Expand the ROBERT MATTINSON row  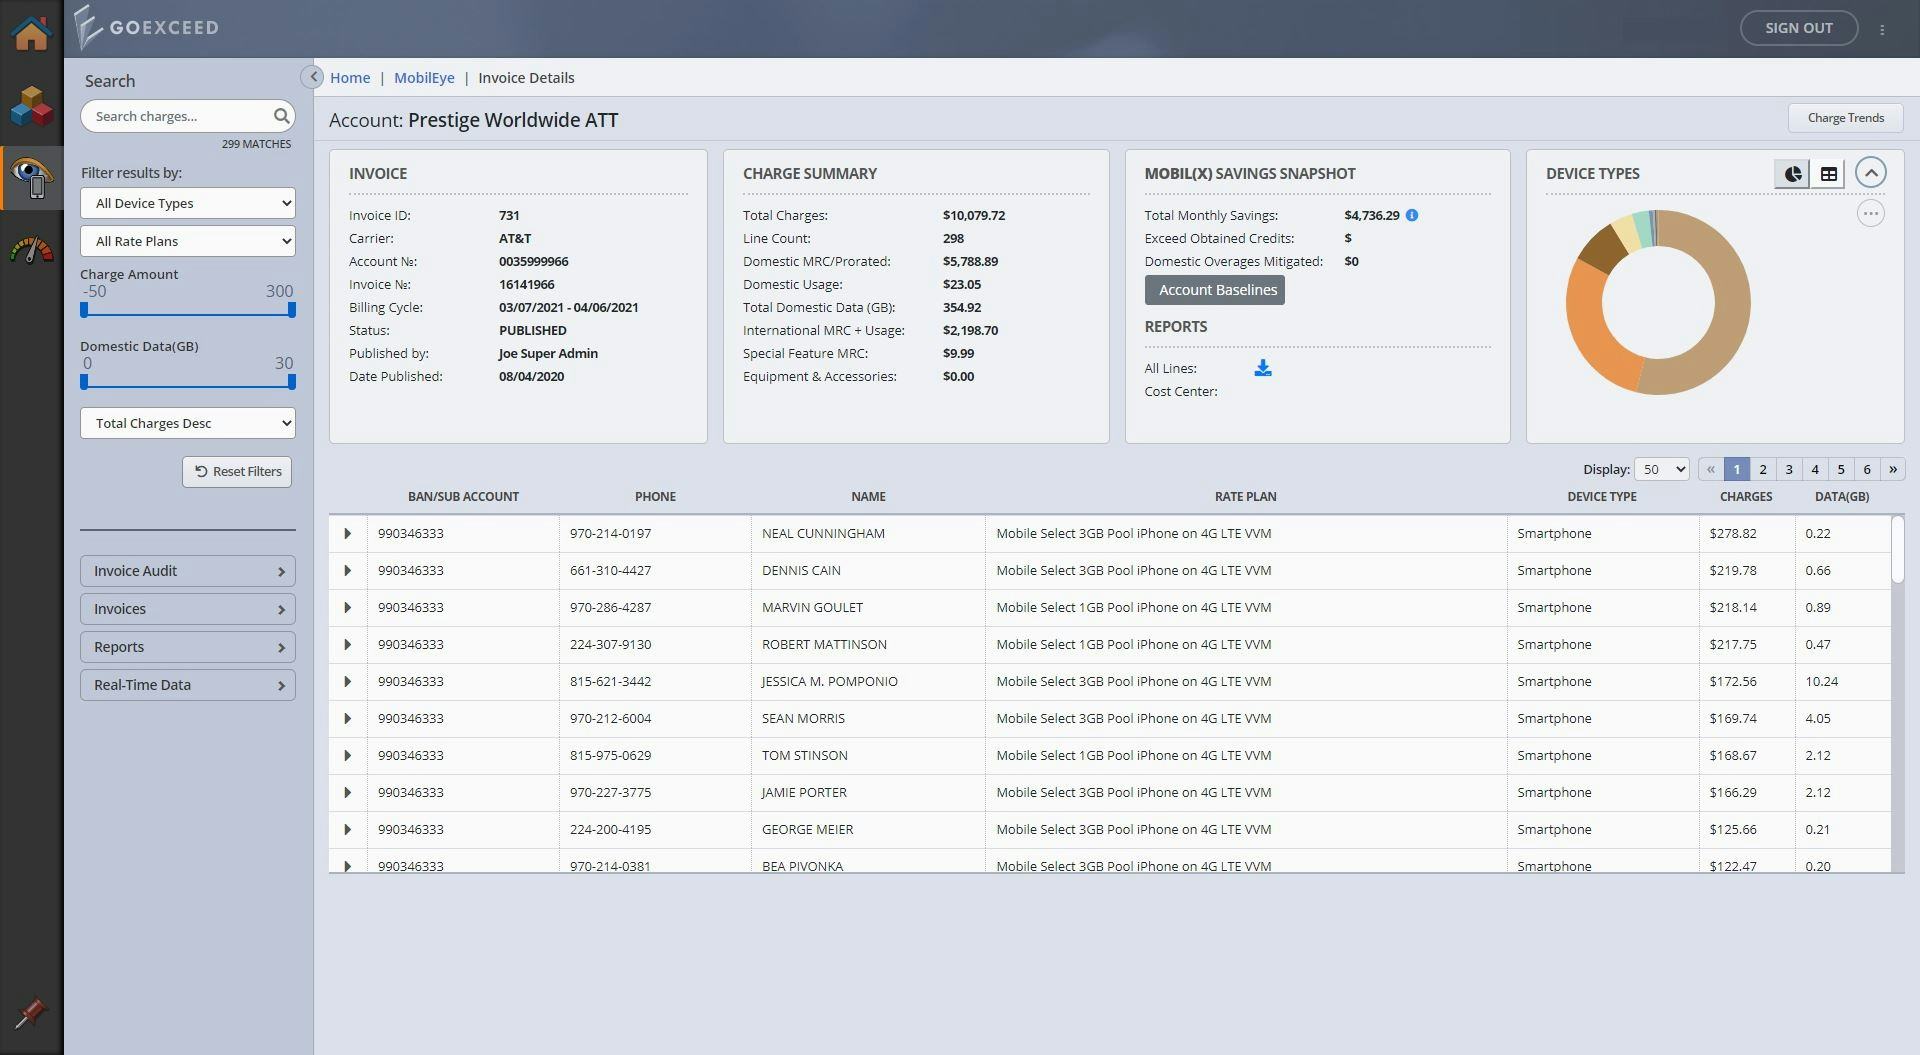point(347,645)
